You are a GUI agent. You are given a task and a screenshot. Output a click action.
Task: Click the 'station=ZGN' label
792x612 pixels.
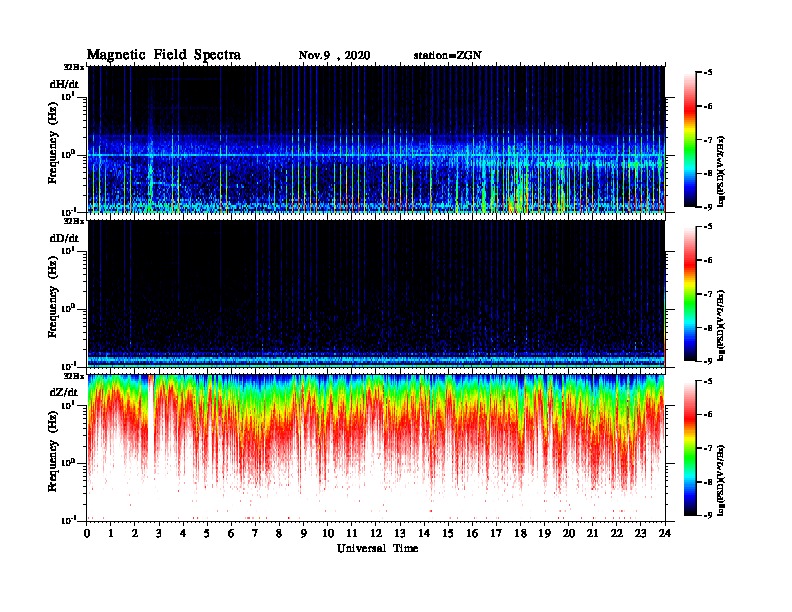pyautogui.click(x=447, y=56)
